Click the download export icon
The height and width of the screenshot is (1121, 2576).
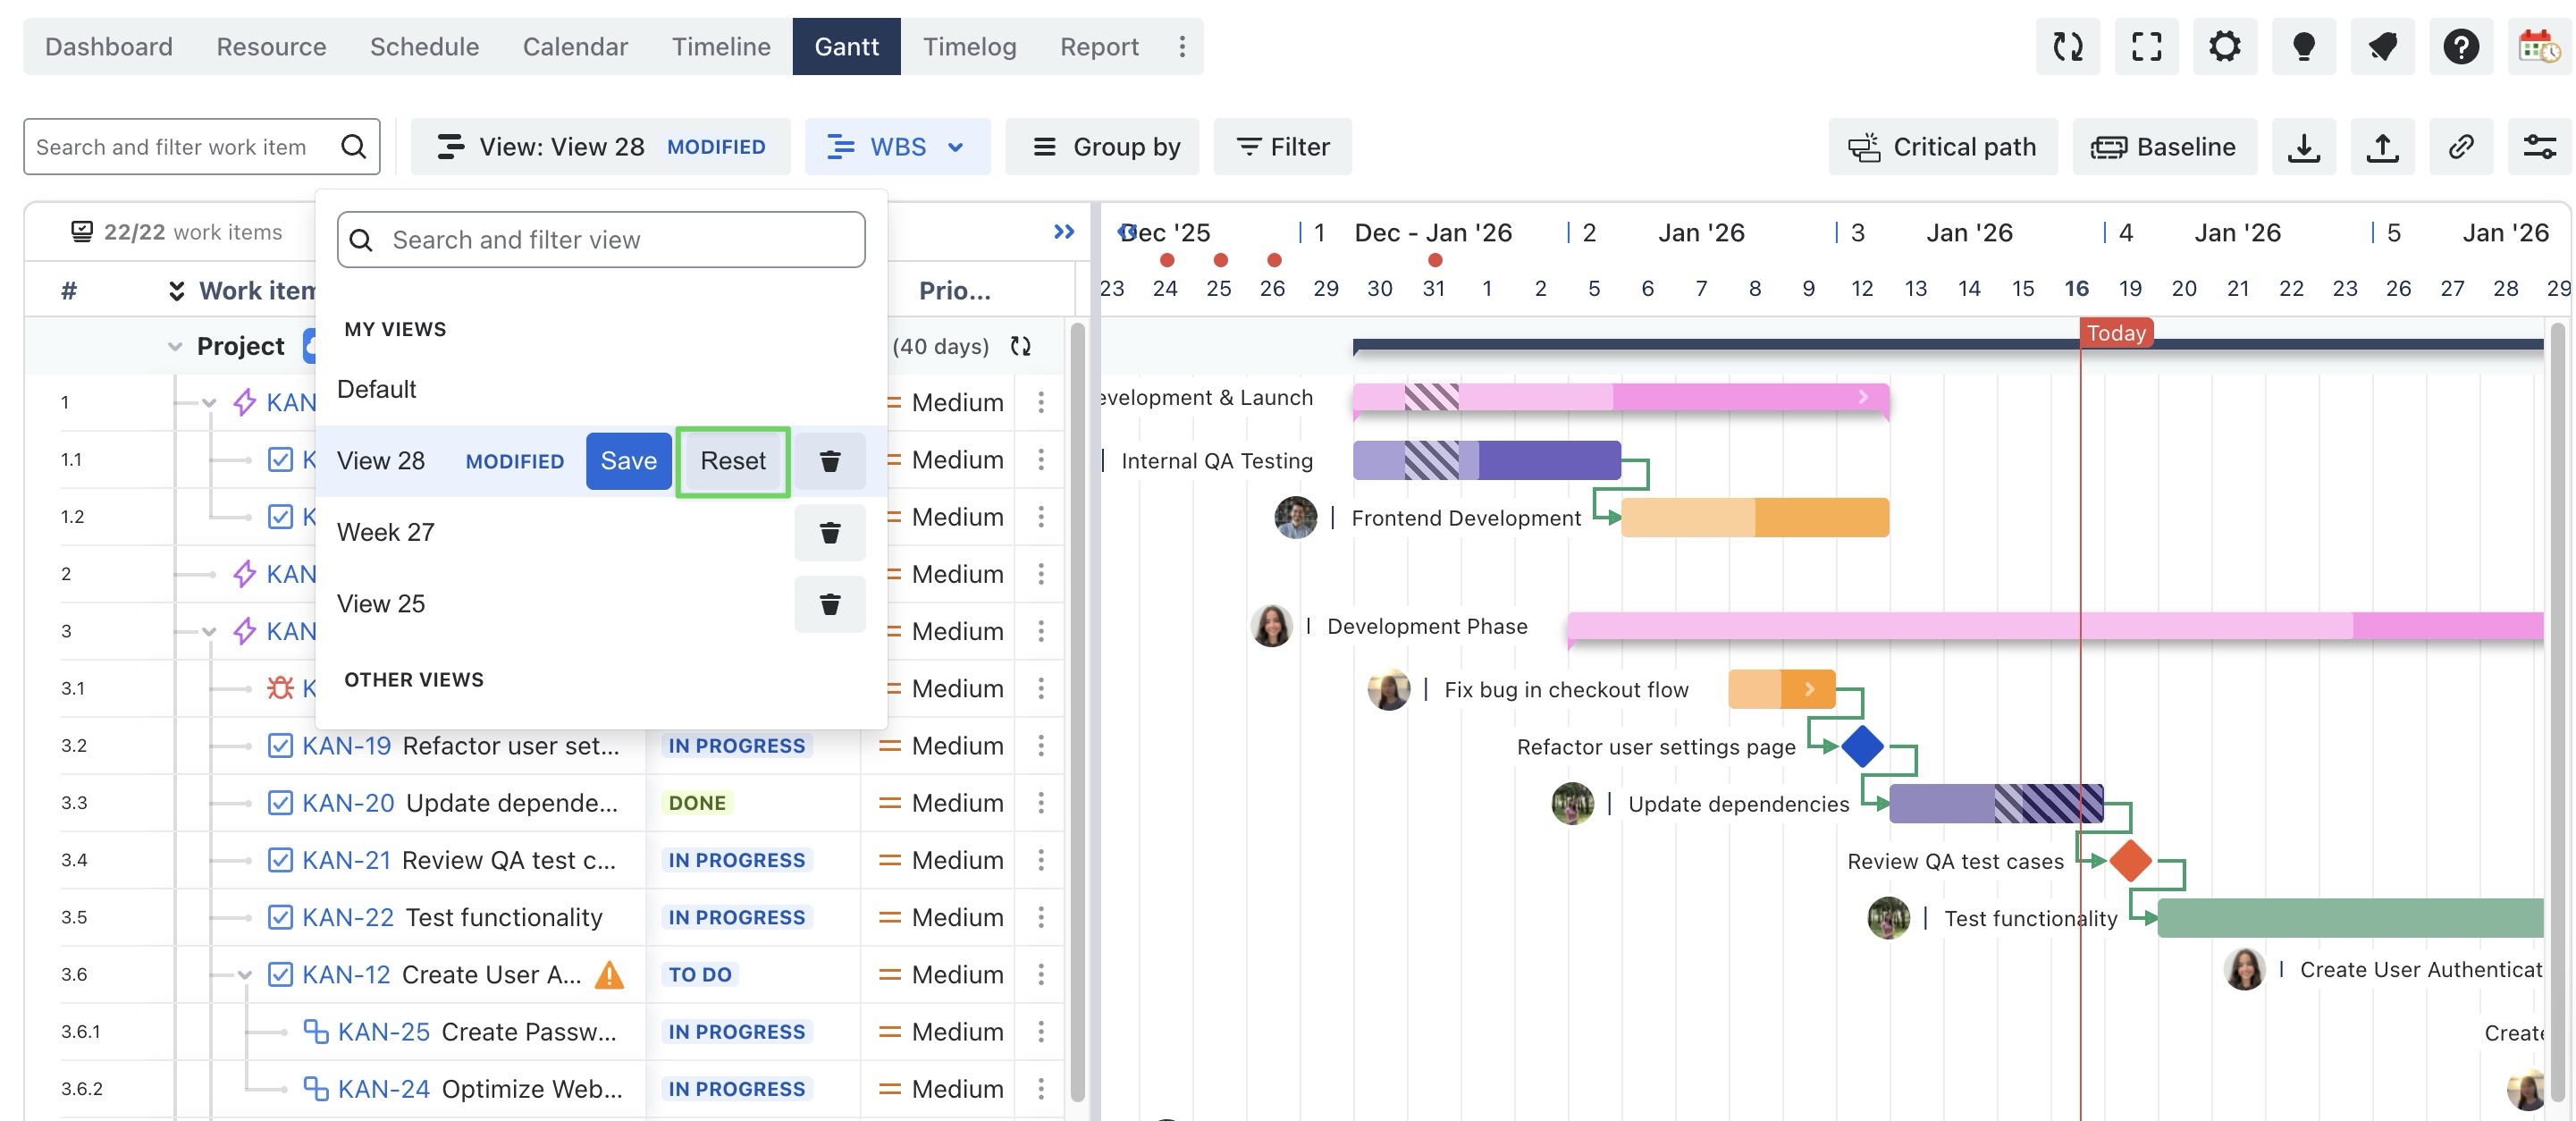(x=2303, y=147)
